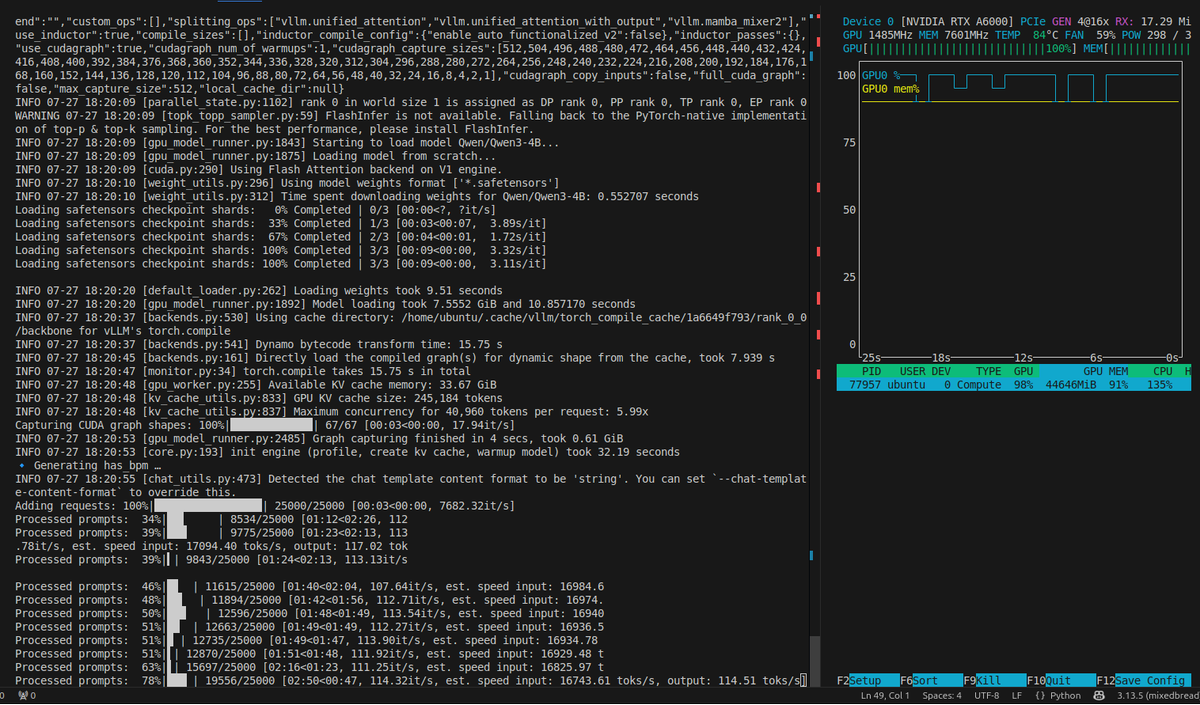Click F9 Kill in the nvtop footer
This screenshot has height=705, width=1200.
[x=993, y=680]
